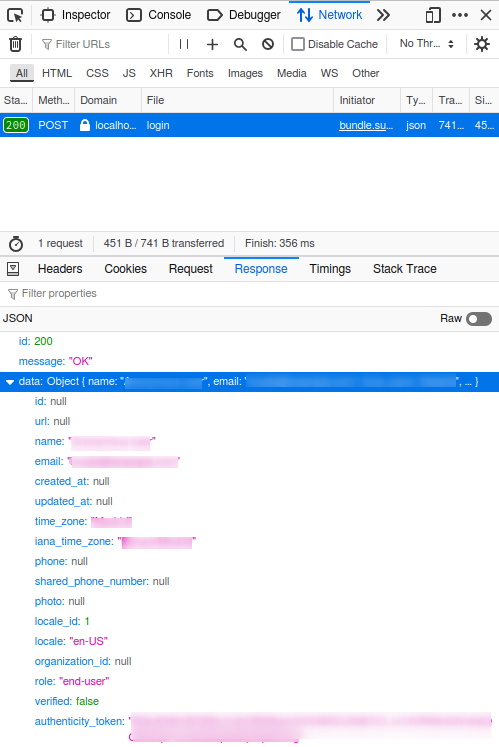Screen dimensions: 499x747
Task: Select the locale_id: 1 row
Action: tap(249, 621)
